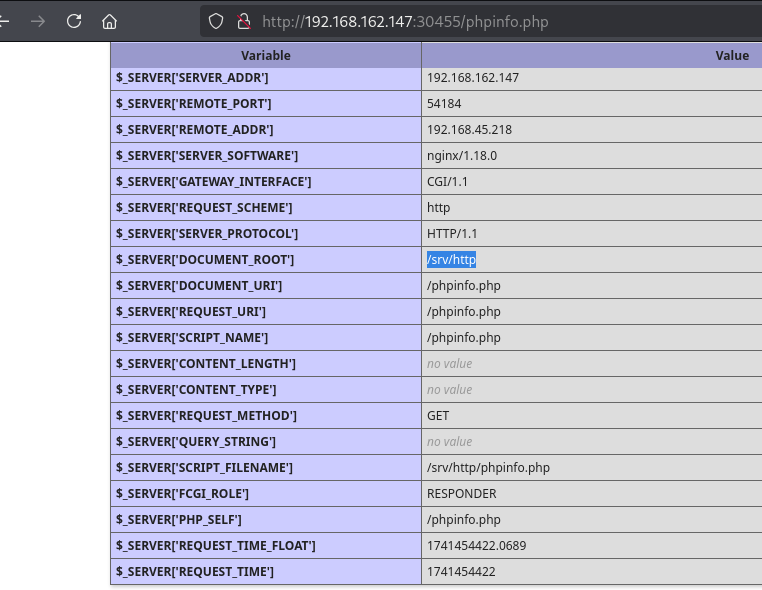
Task: Open the insecure connection padlock icon
Action: coord(244,21)
